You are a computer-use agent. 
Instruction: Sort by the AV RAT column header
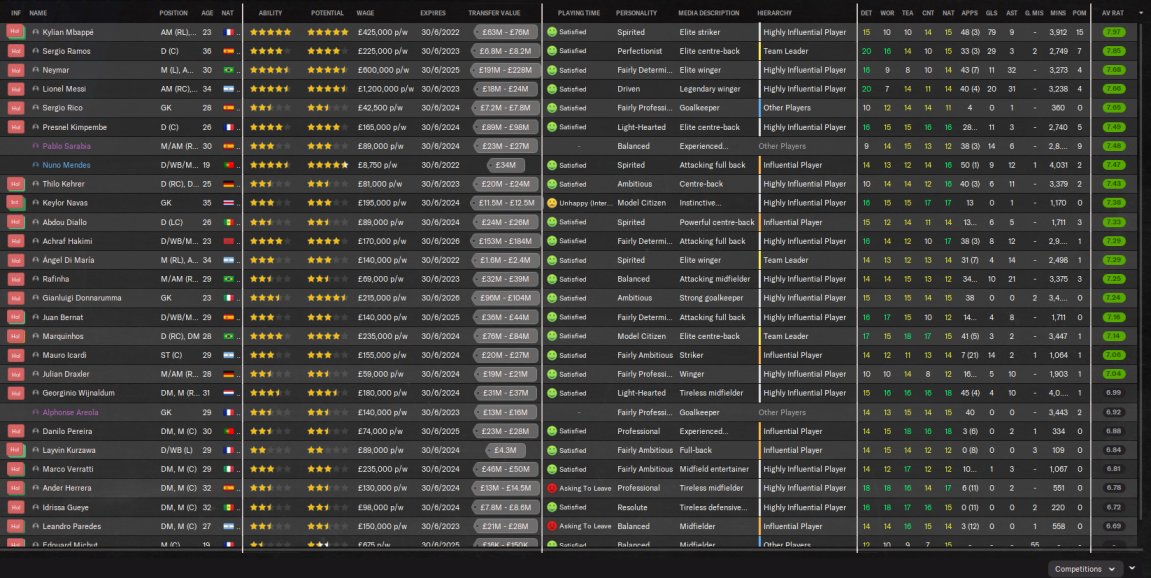pyautogui.click(x=1112, y=12)
